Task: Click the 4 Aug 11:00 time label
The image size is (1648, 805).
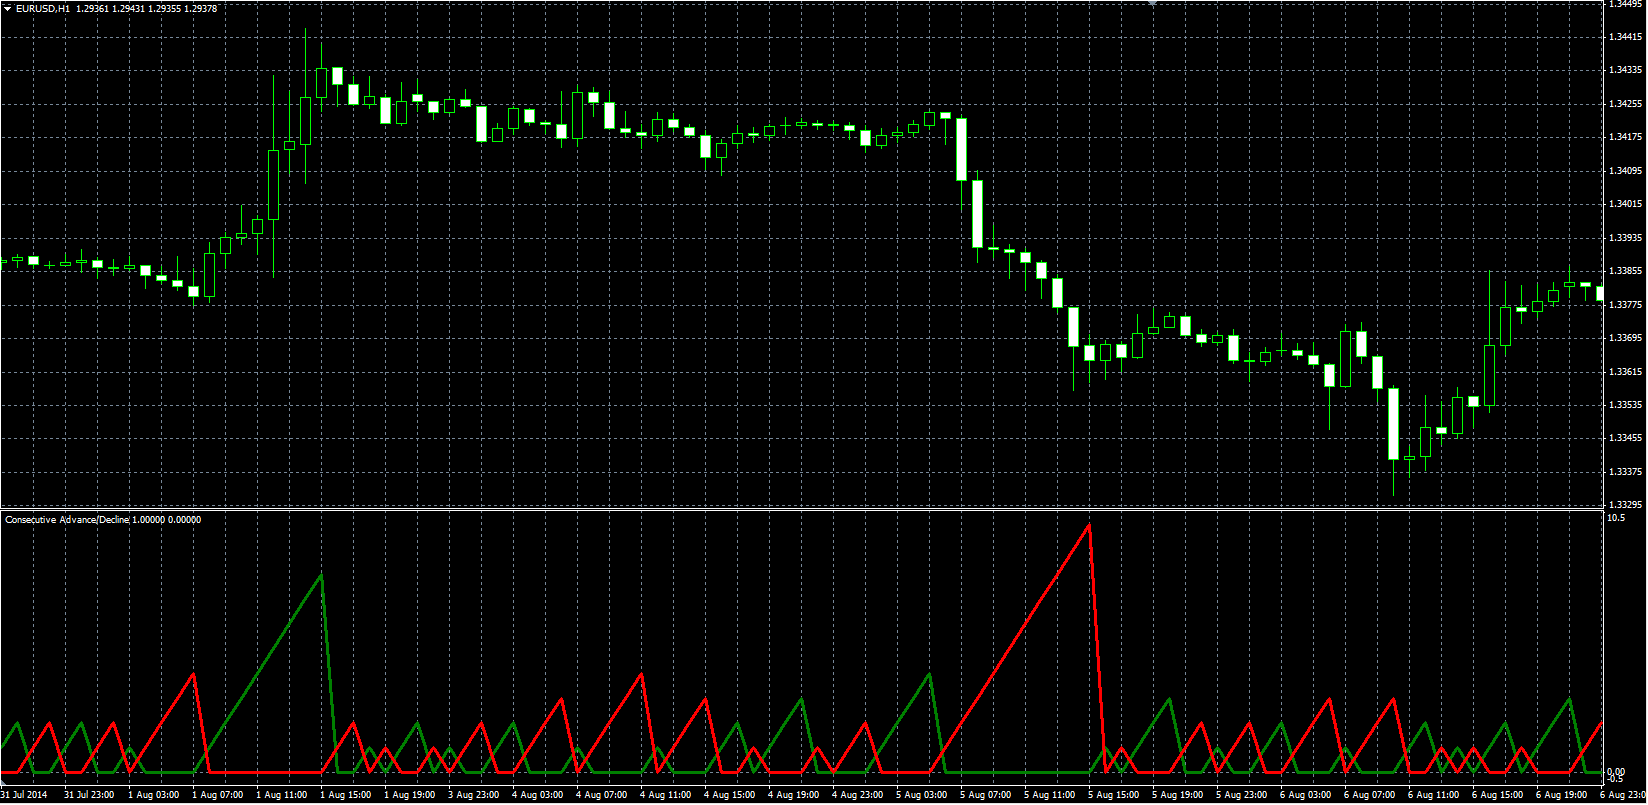Action: click(666, 795)
